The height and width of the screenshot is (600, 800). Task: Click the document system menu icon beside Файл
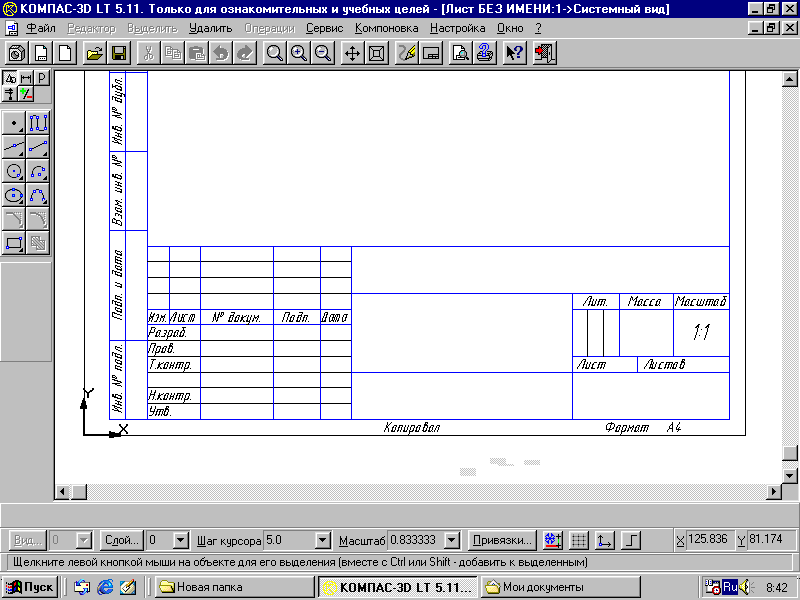[x=12, y=28]
